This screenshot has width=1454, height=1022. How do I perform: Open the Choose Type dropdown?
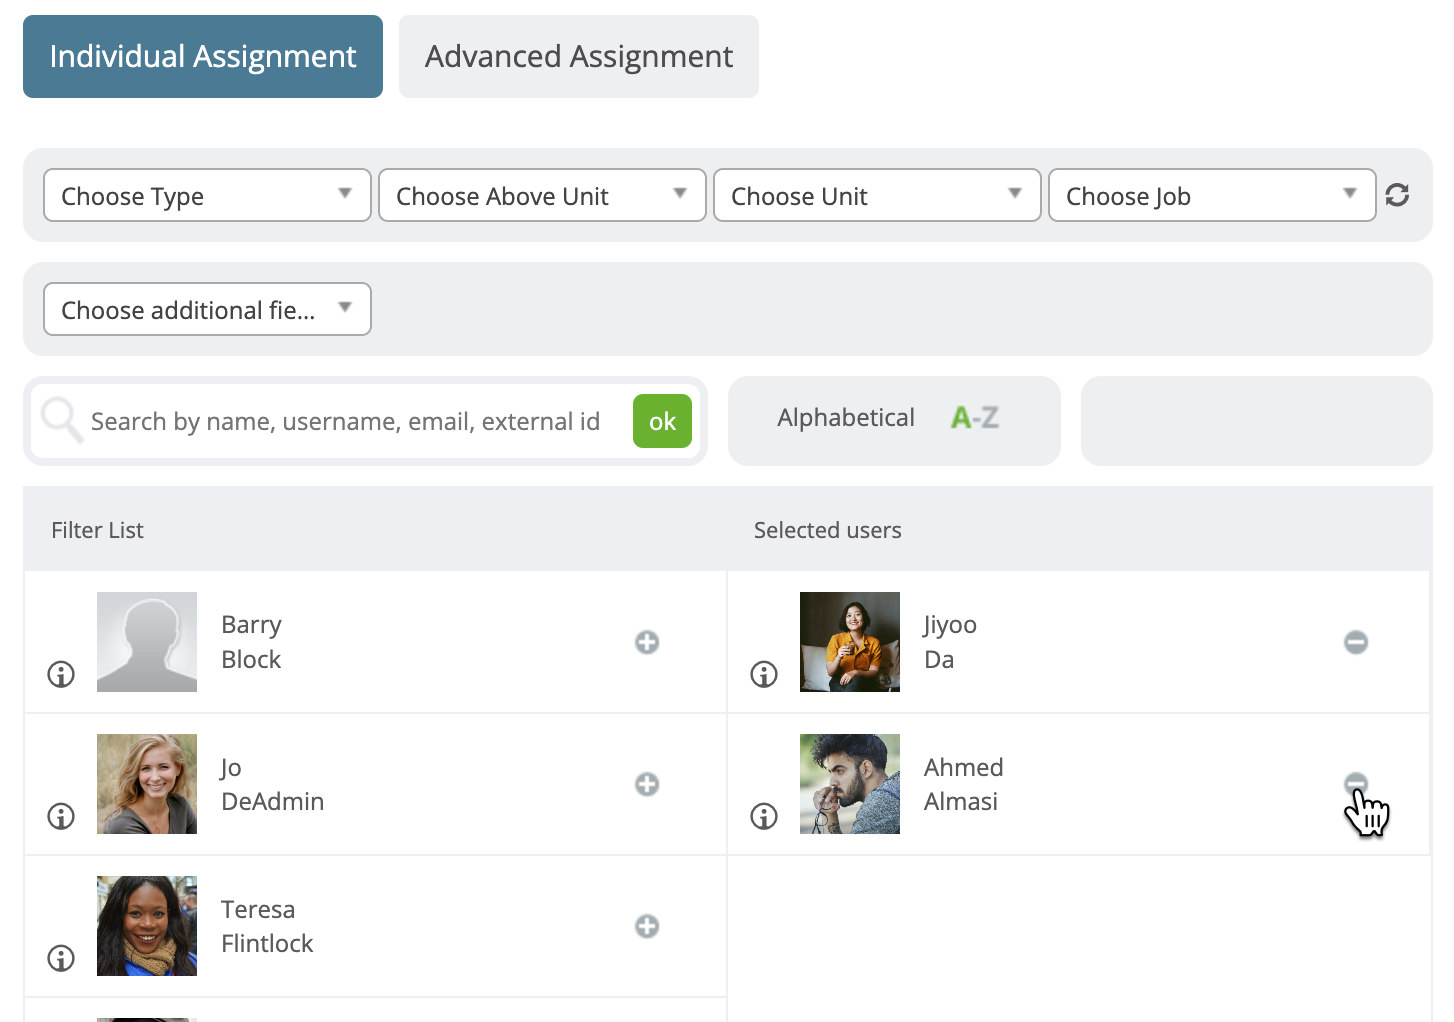[x=206, y=195]
